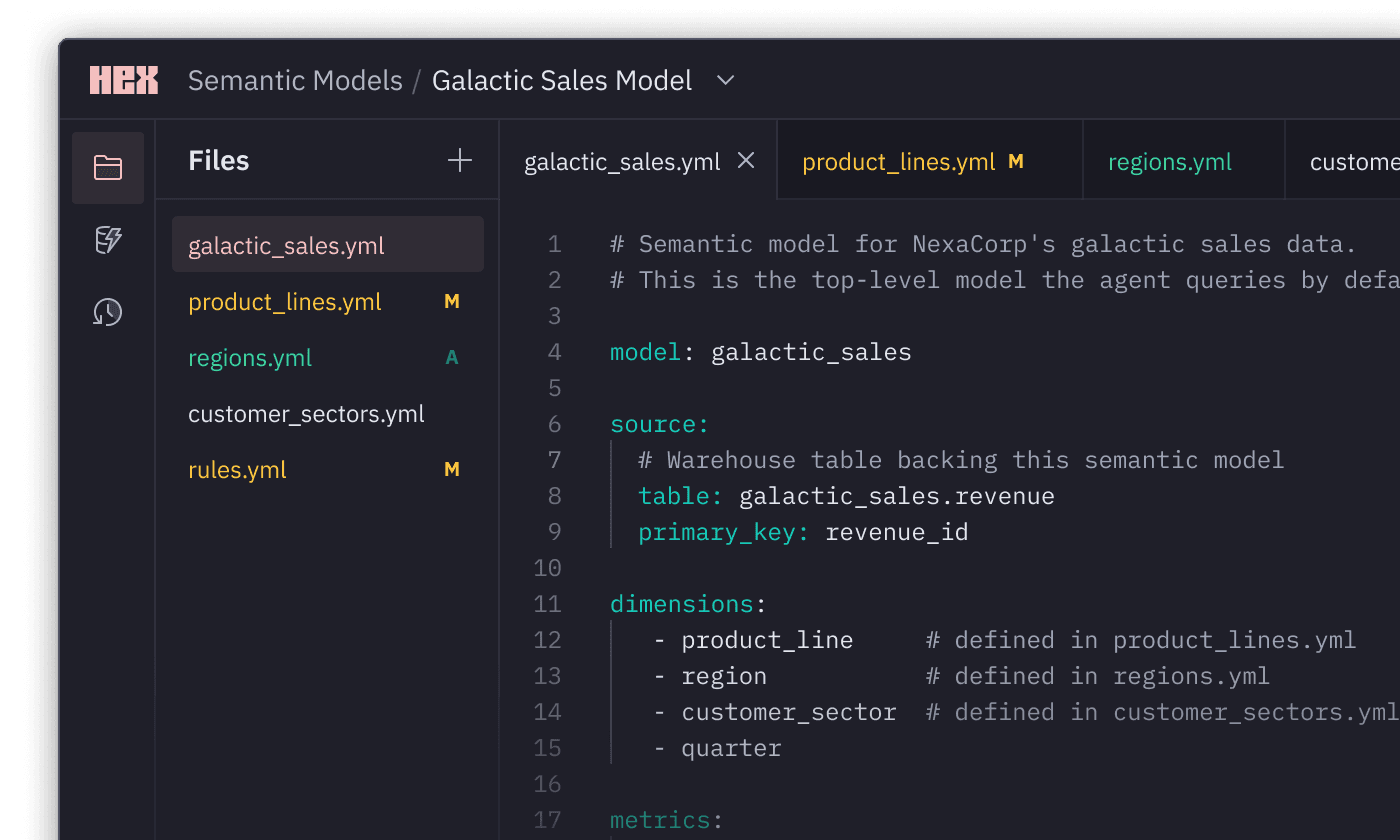Expand the Galactic Sales Model dropdown chevron

pyautogui.click(x=726, y=81)
